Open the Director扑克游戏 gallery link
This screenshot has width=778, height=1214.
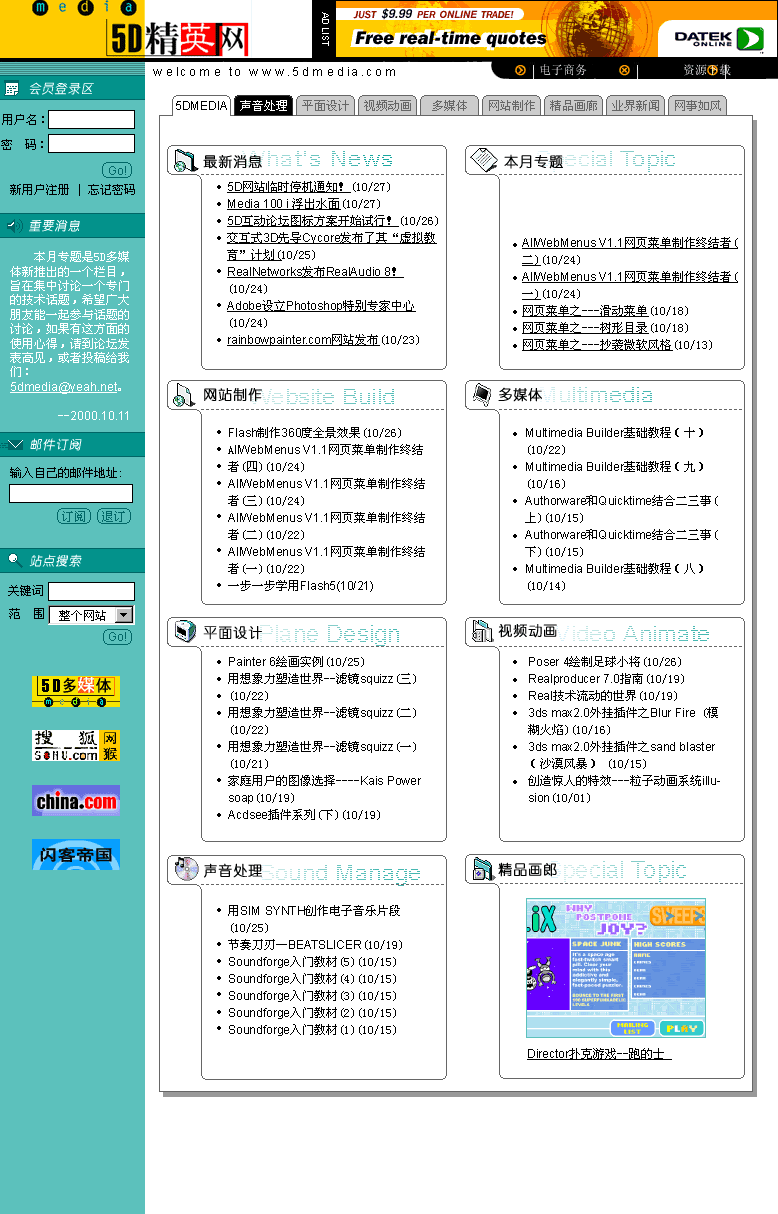pos(599,1054)
